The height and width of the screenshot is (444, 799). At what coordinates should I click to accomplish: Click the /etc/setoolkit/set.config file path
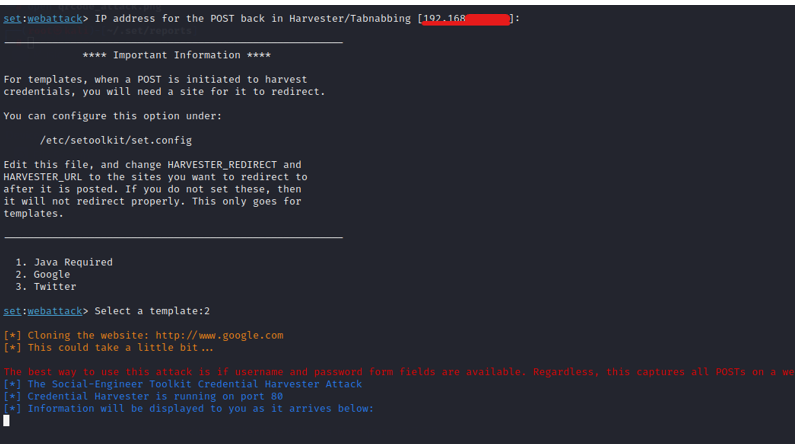tap(115, 140)
